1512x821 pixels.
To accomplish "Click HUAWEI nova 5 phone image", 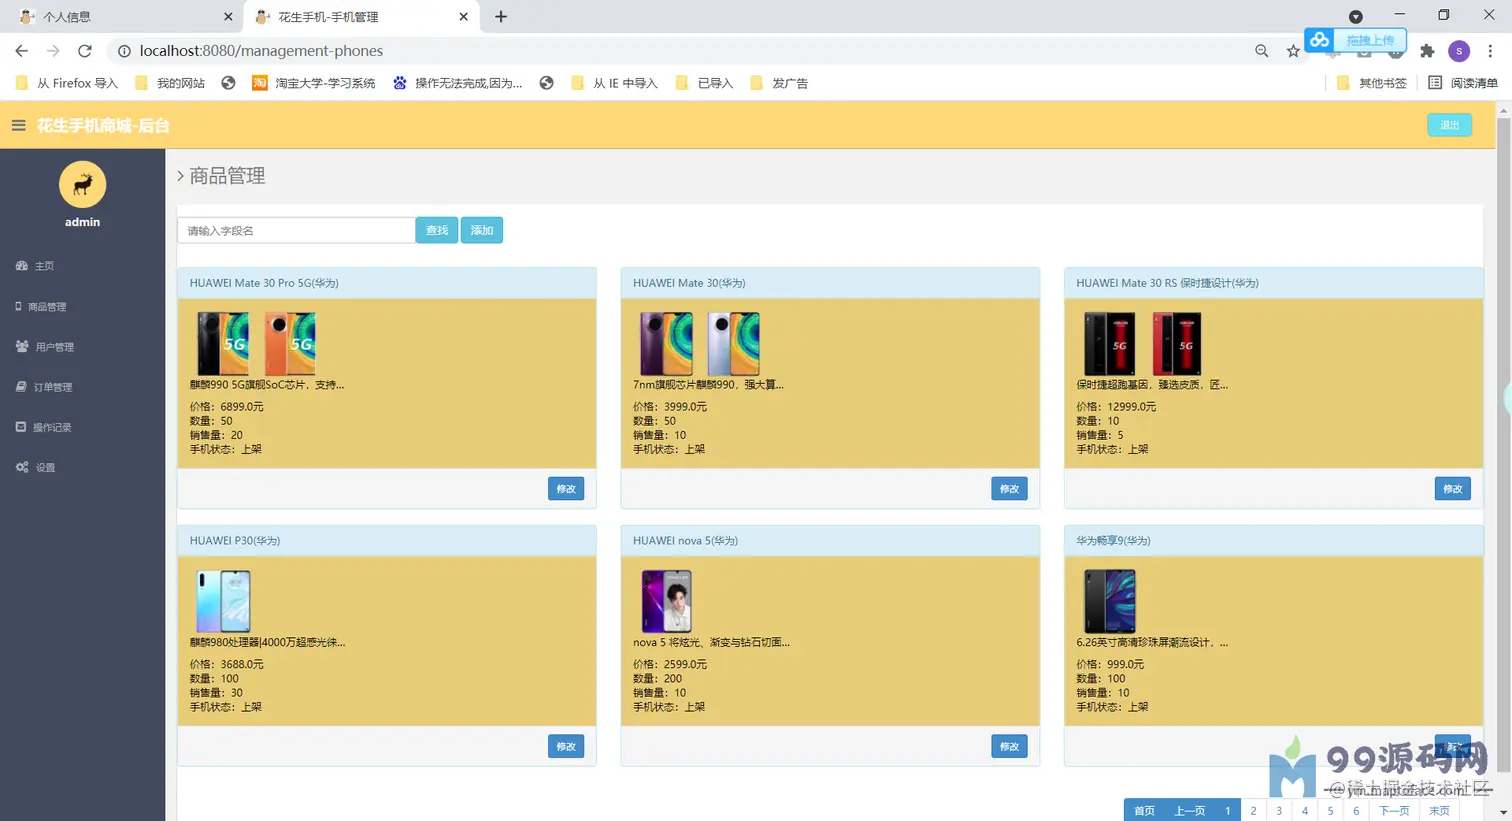I will (666, 601).
